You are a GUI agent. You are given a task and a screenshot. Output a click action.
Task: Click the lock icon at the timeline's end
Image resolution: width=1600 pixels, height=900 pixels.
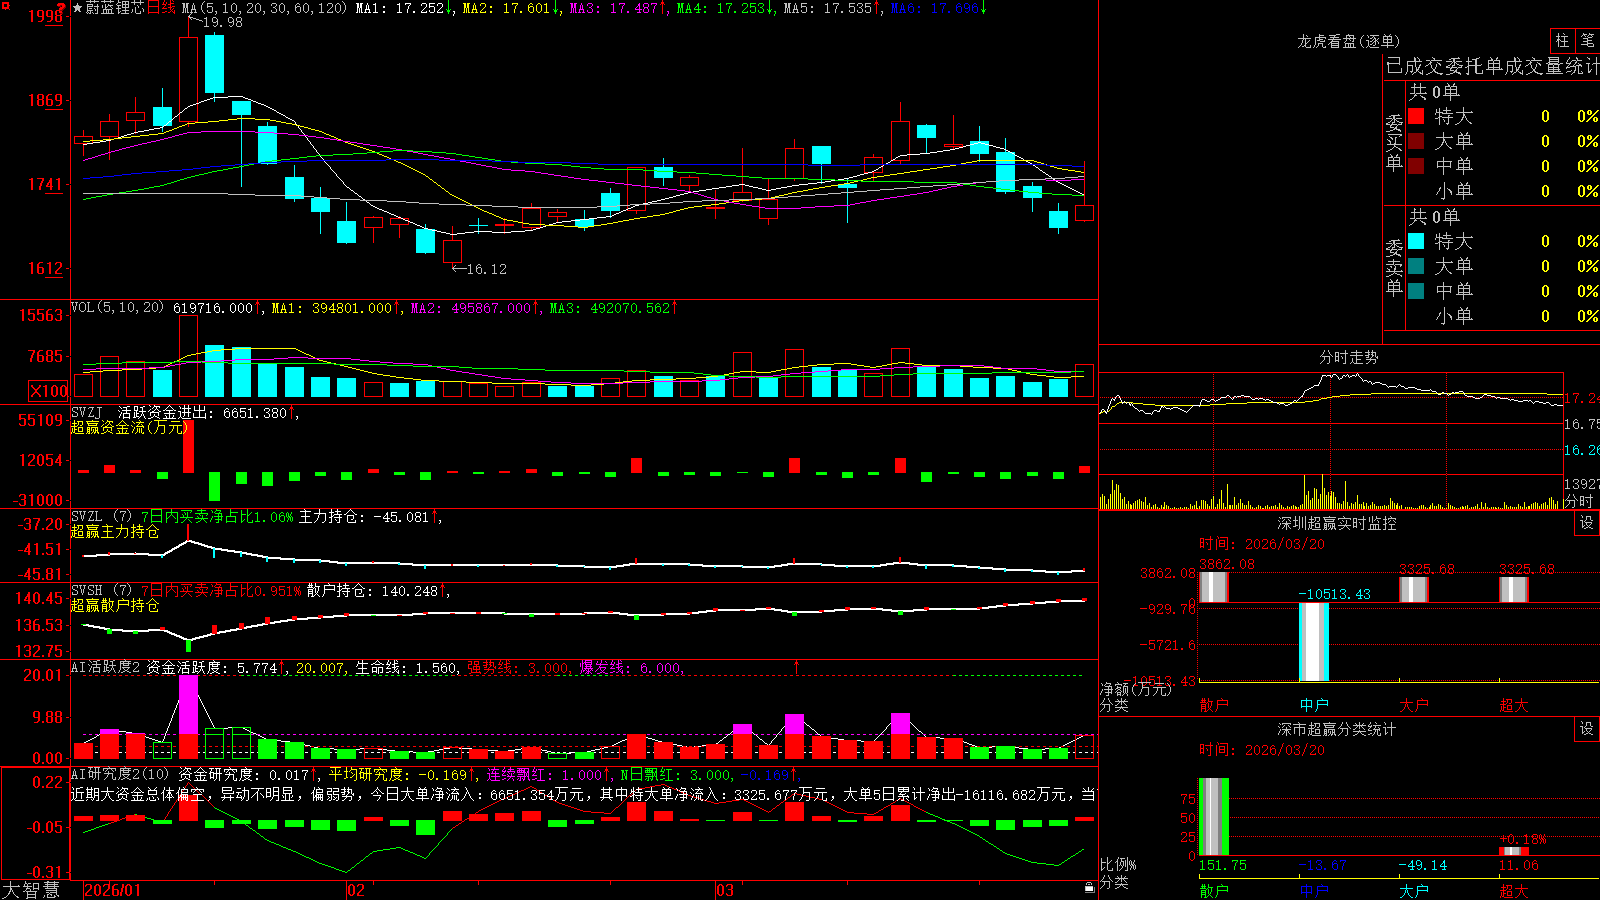1089,887
